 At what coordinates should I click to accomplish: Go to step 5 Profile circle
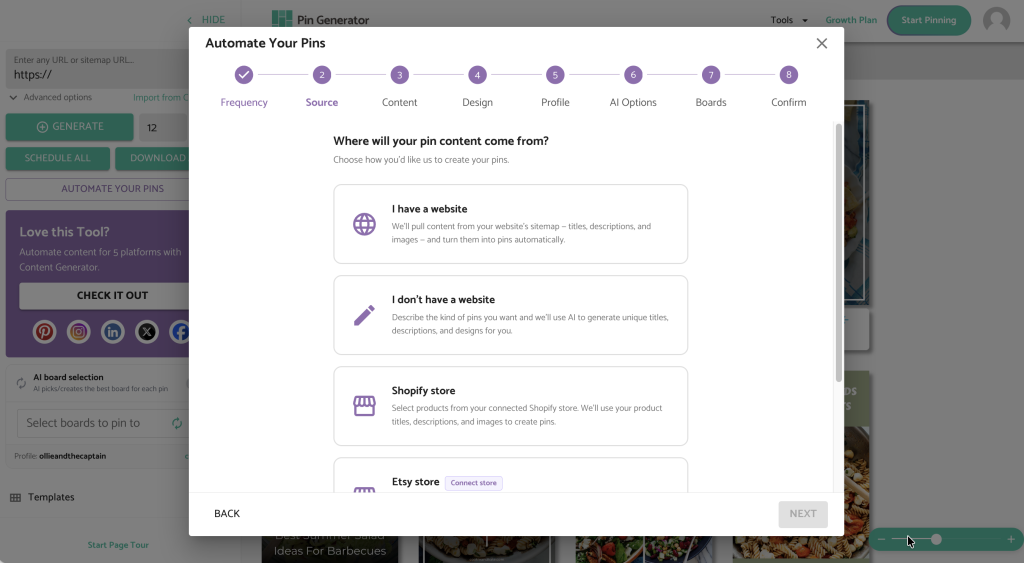point(555,75)
